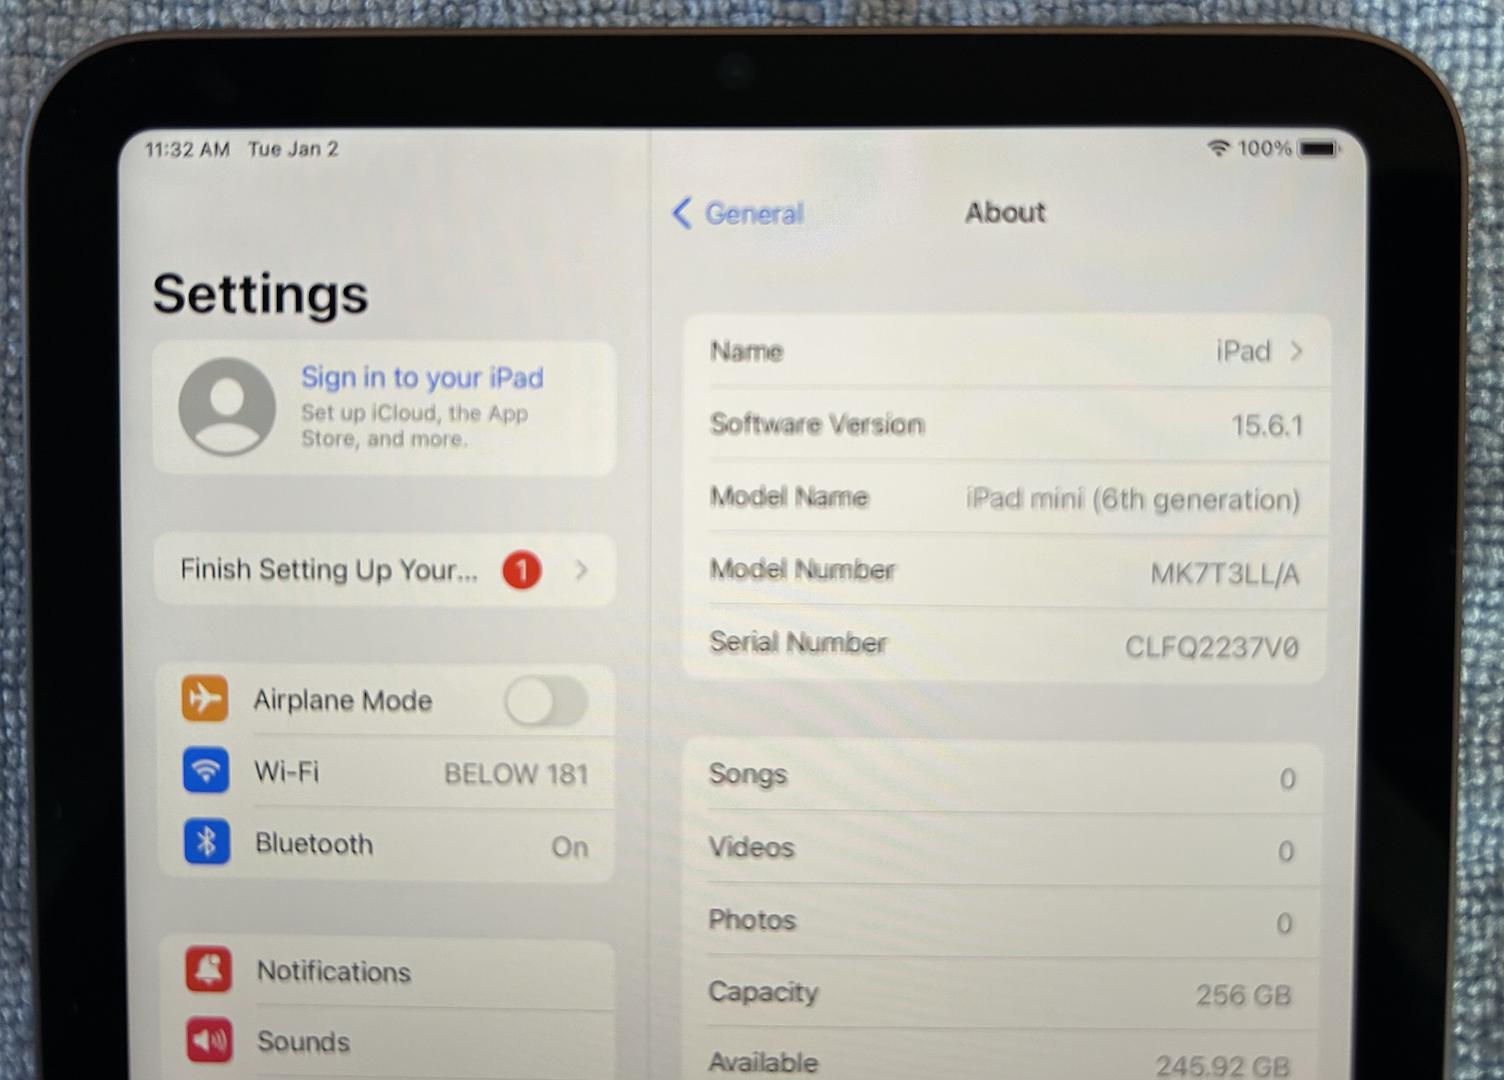The height and width of the screenshot is (1080, 1504).
Task: Tap the Videos row label
Action: (x=752, y=848)
